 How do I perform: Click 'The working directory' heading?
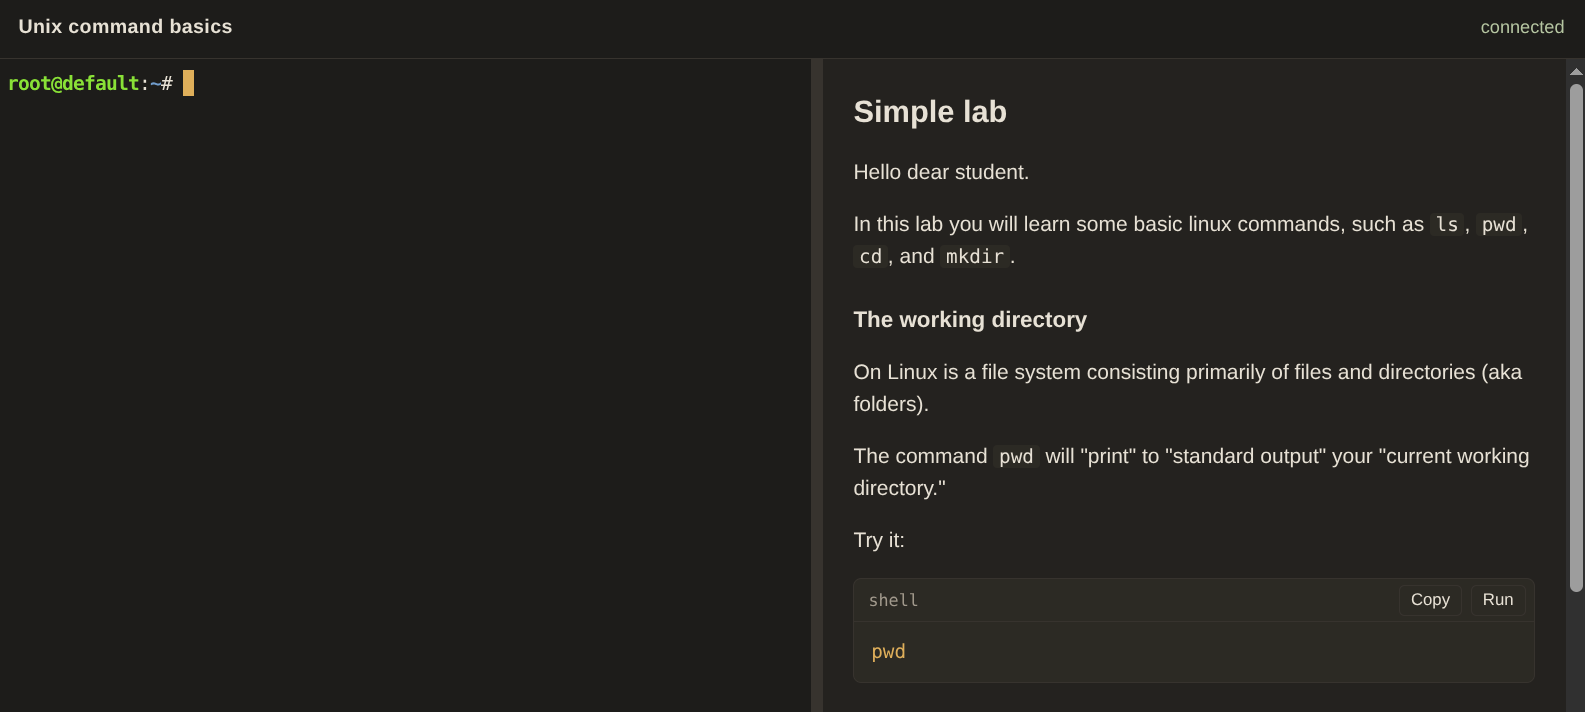pos(970,320)
